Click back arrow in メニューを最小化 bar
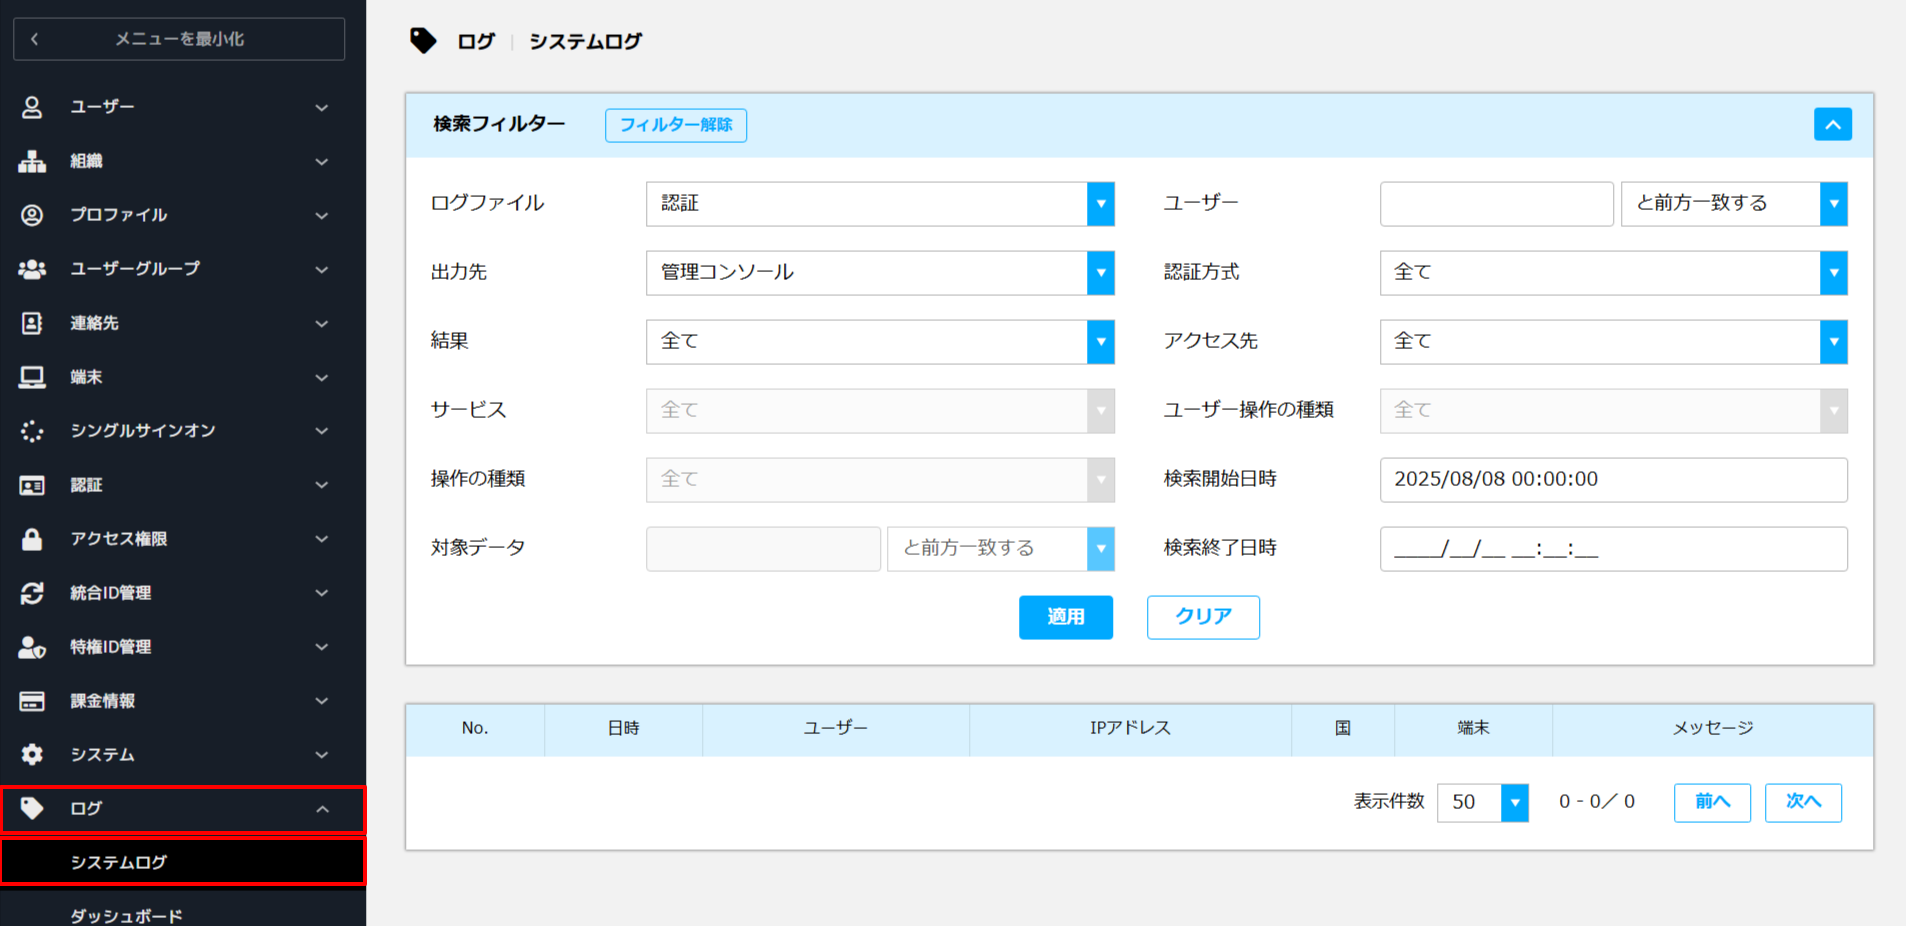 coord(35,39)
